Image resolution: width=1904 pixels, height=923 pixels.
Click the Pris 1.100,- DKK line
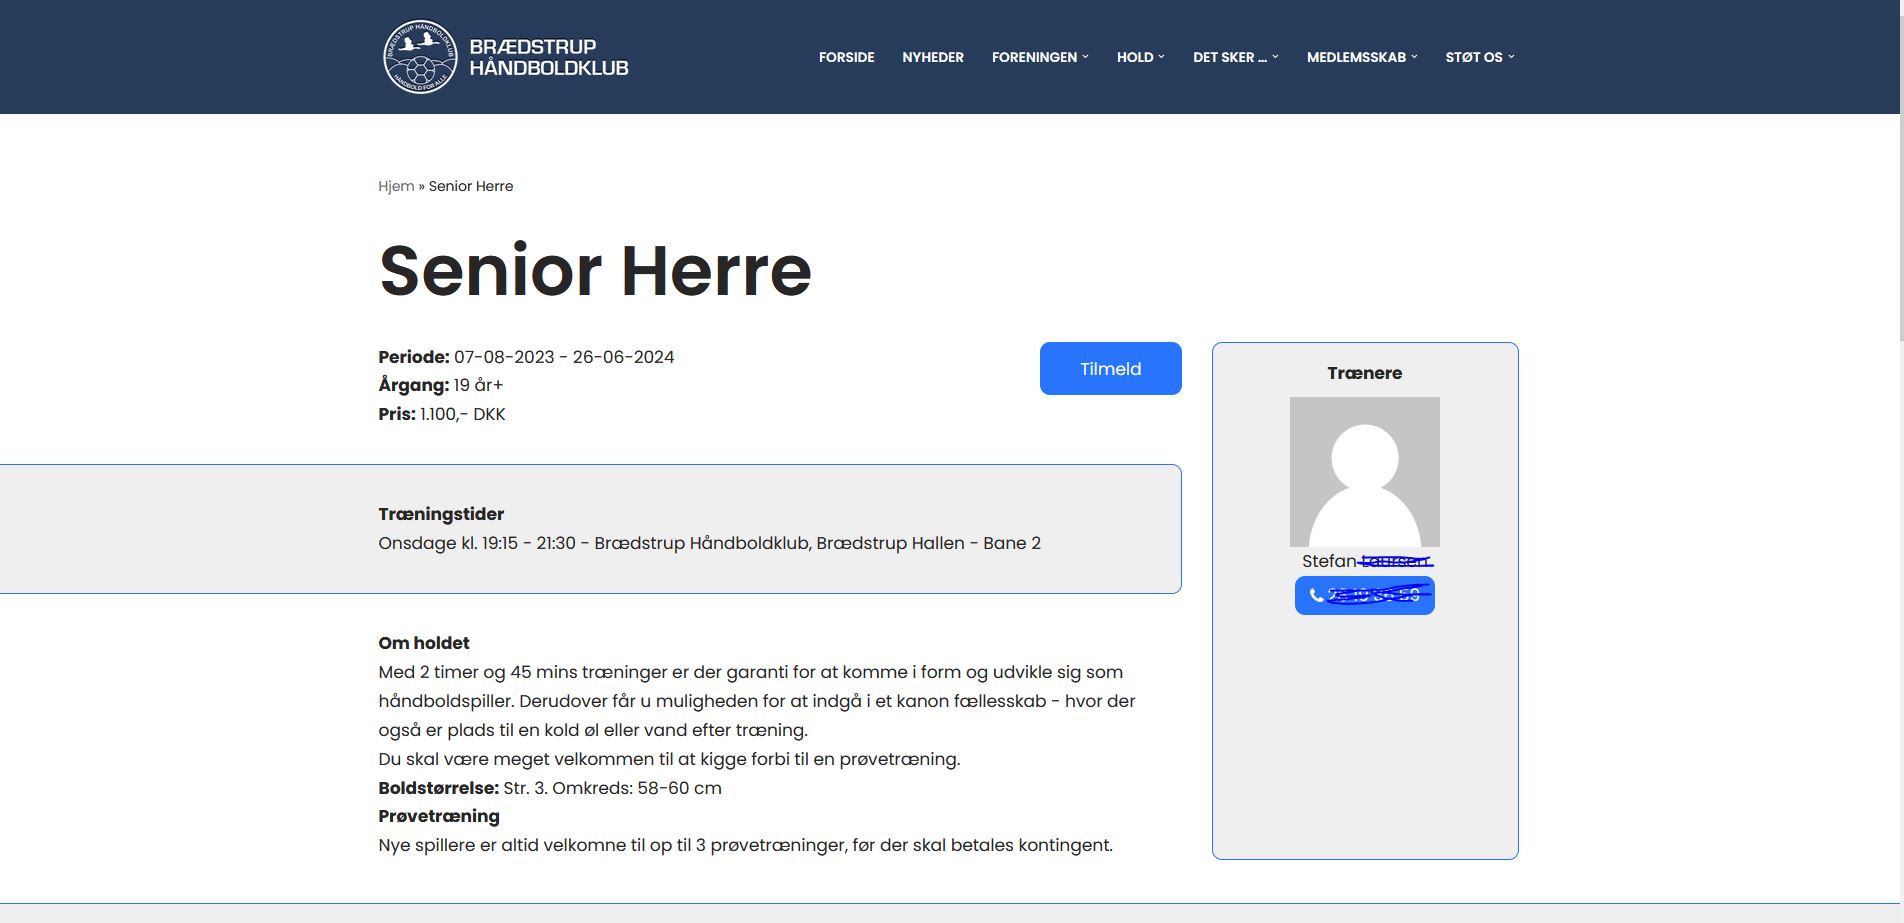(x=442, y=414)
